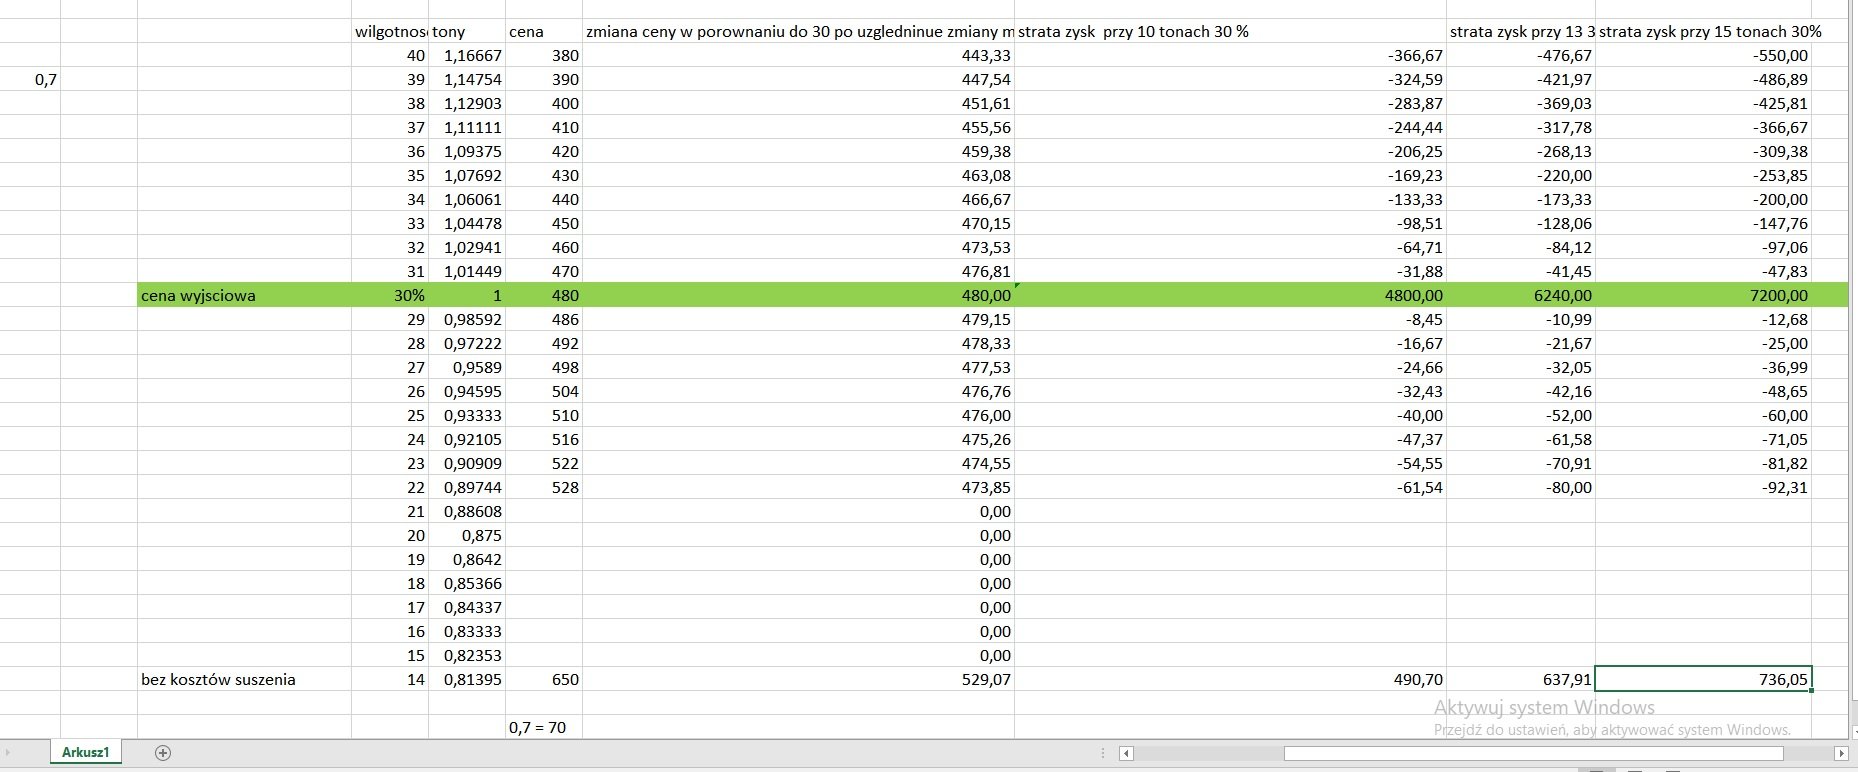Click the horizontal scrollbar thumb
Image resolution: width=1858 pixels, height=772 pixels.
[1532, 754]
